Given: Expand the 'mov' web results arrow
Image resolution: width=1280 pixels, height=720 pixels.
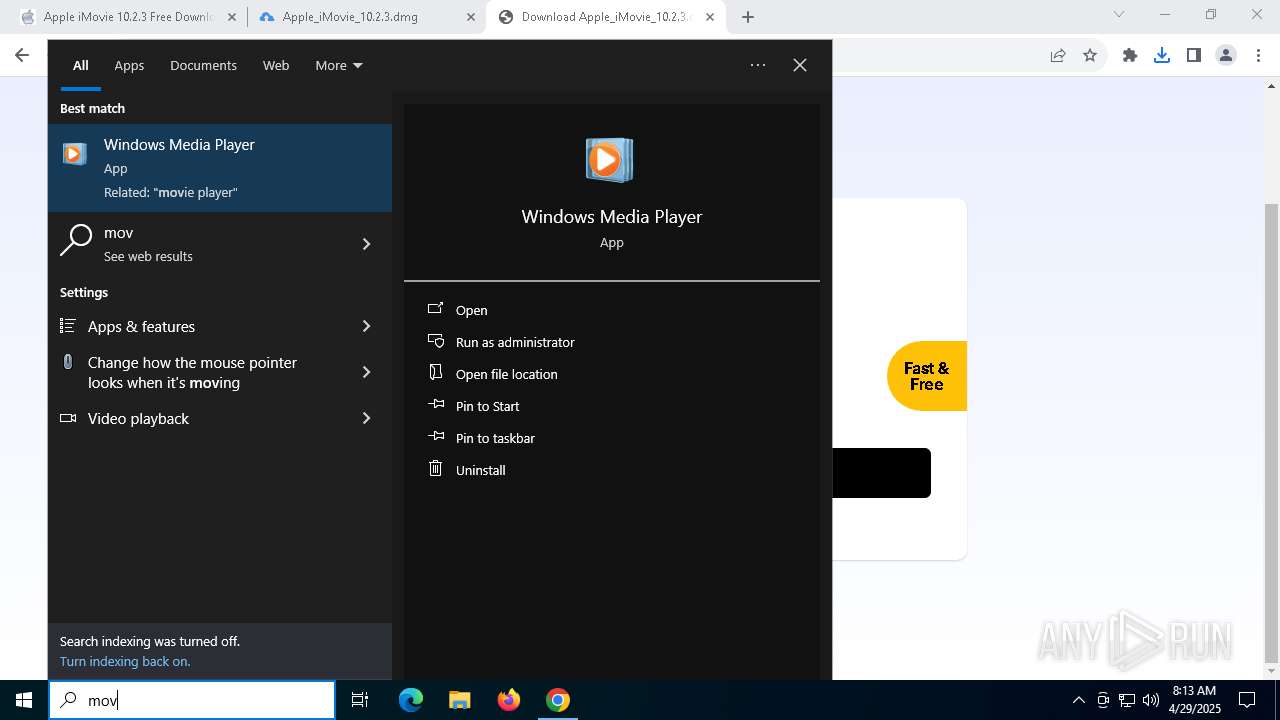Looking at the screenshot, I should 366,244.
